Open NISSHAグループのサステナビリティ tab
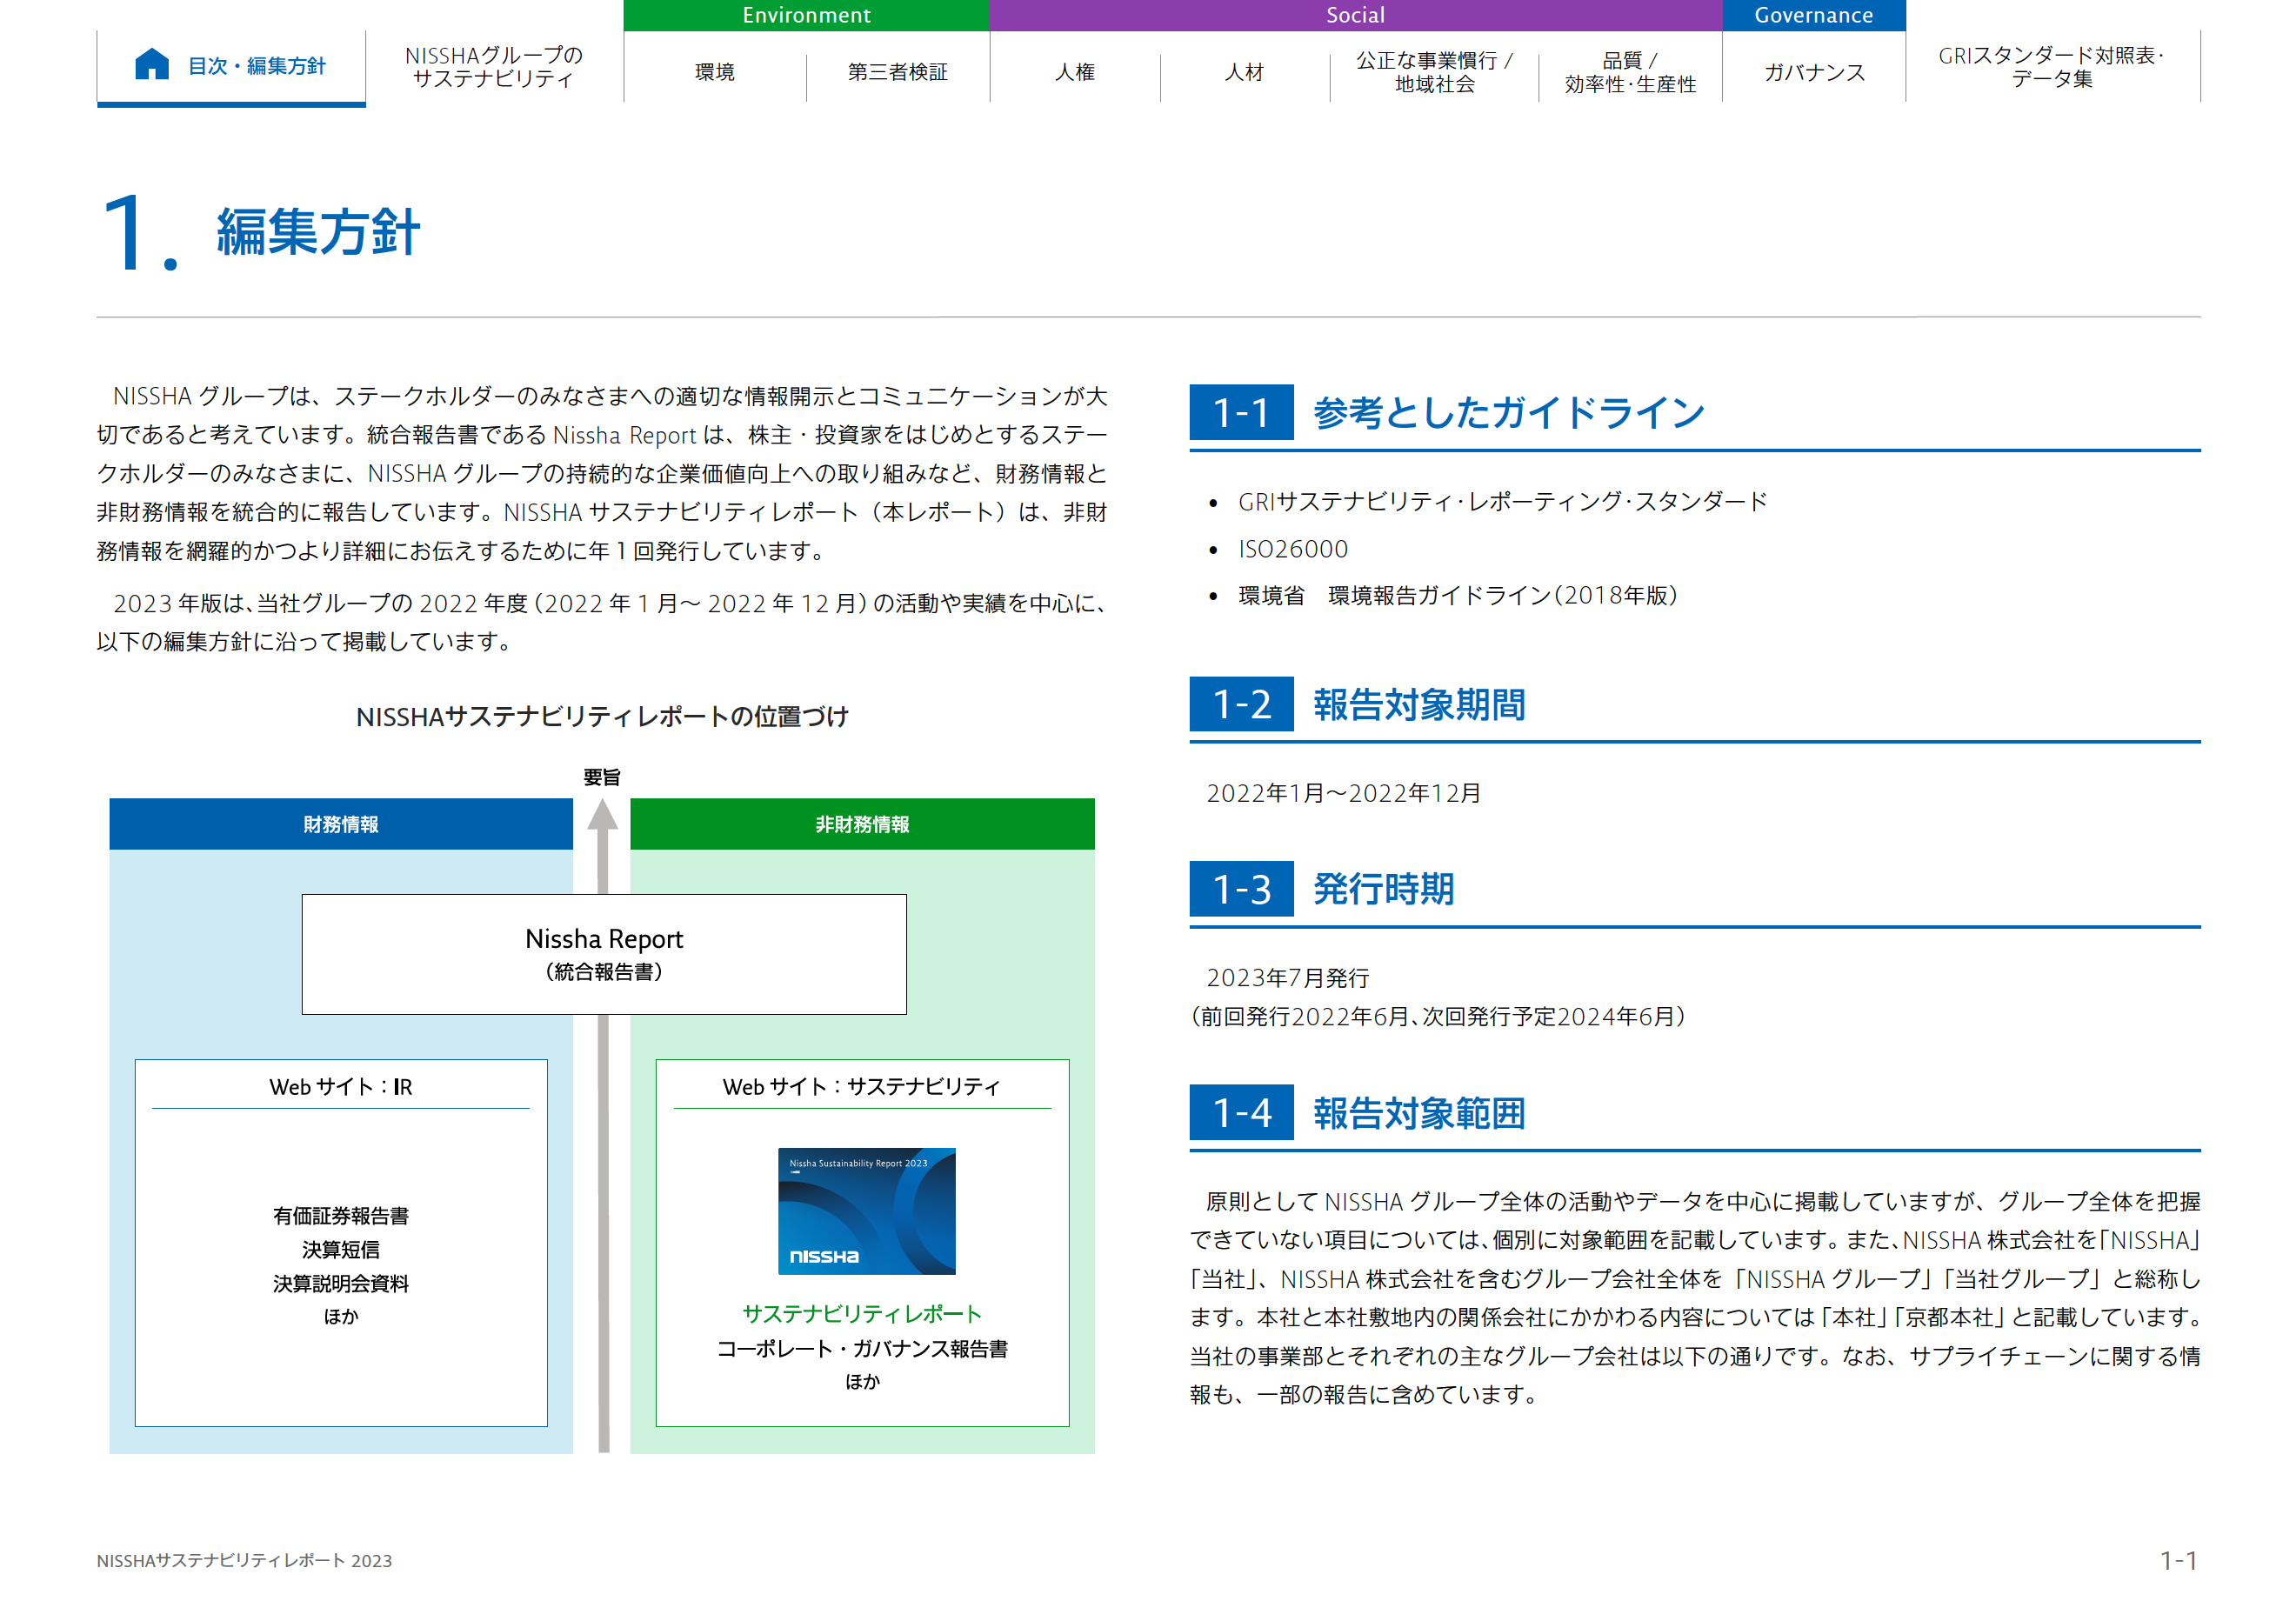2296x1621 pixels. [x=493, y=67]
